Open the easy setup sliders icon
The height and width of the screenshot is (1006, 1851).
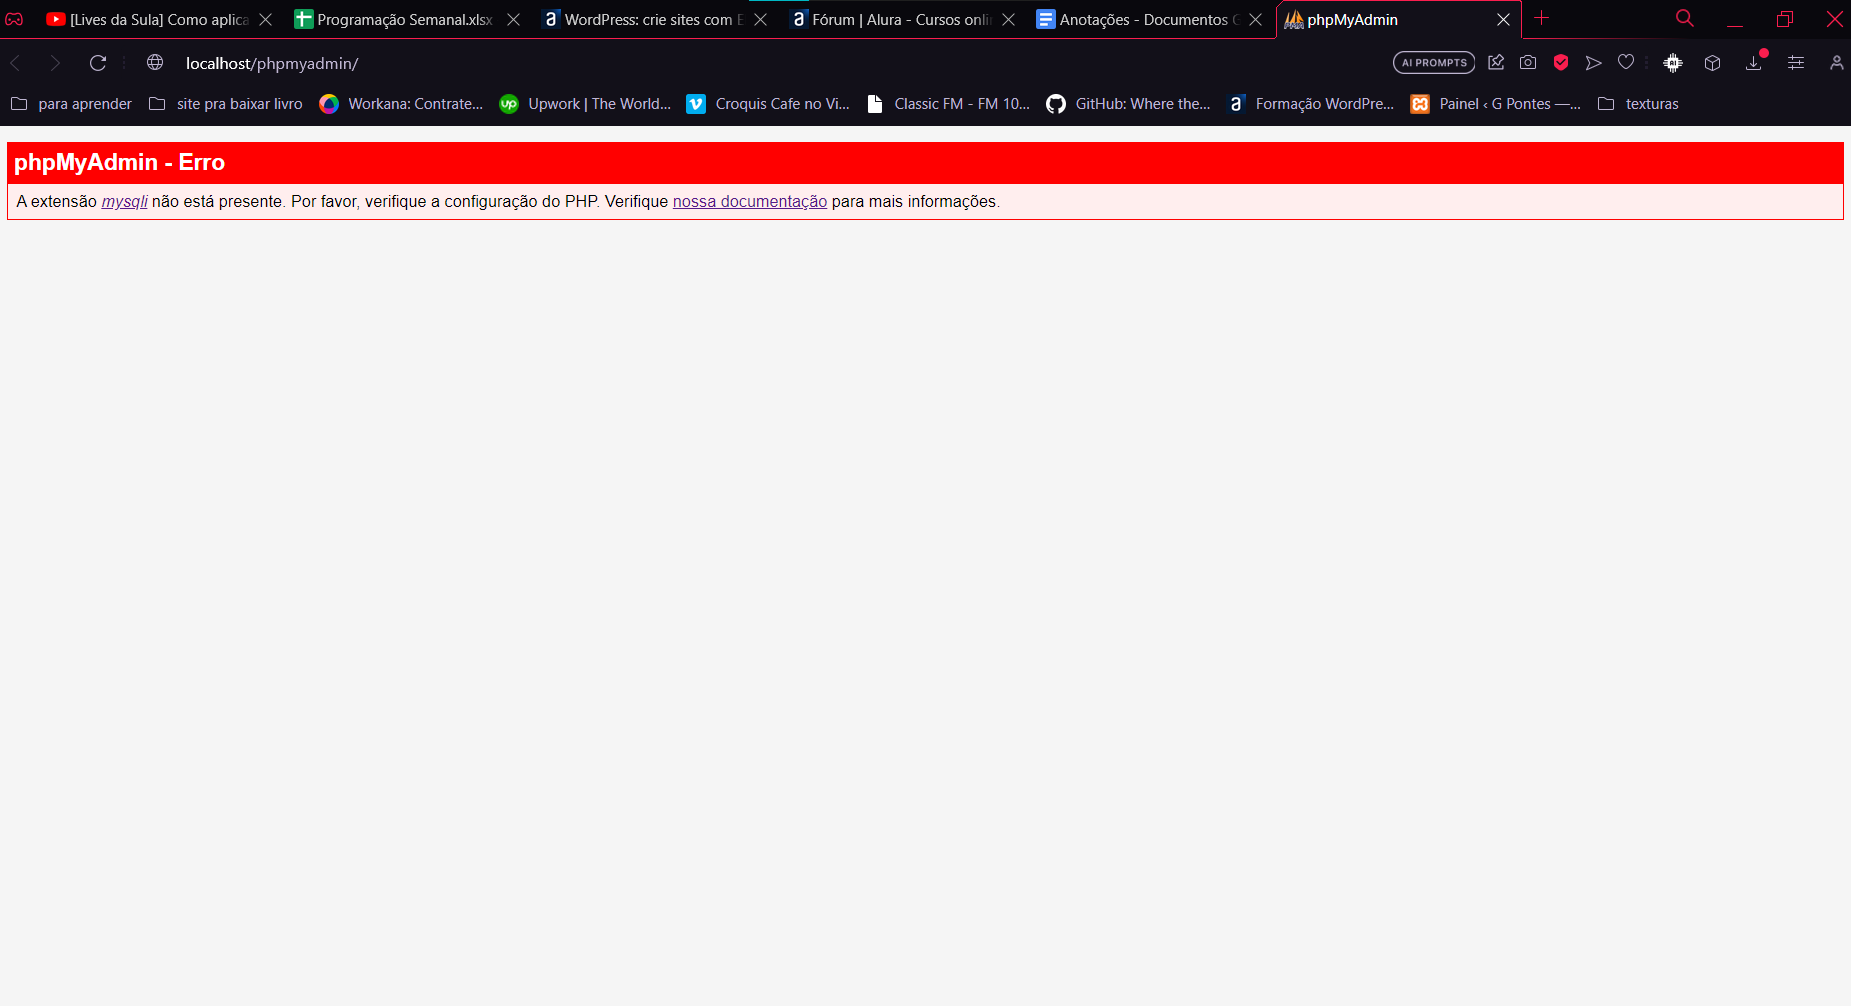(x=1796, y=63)
